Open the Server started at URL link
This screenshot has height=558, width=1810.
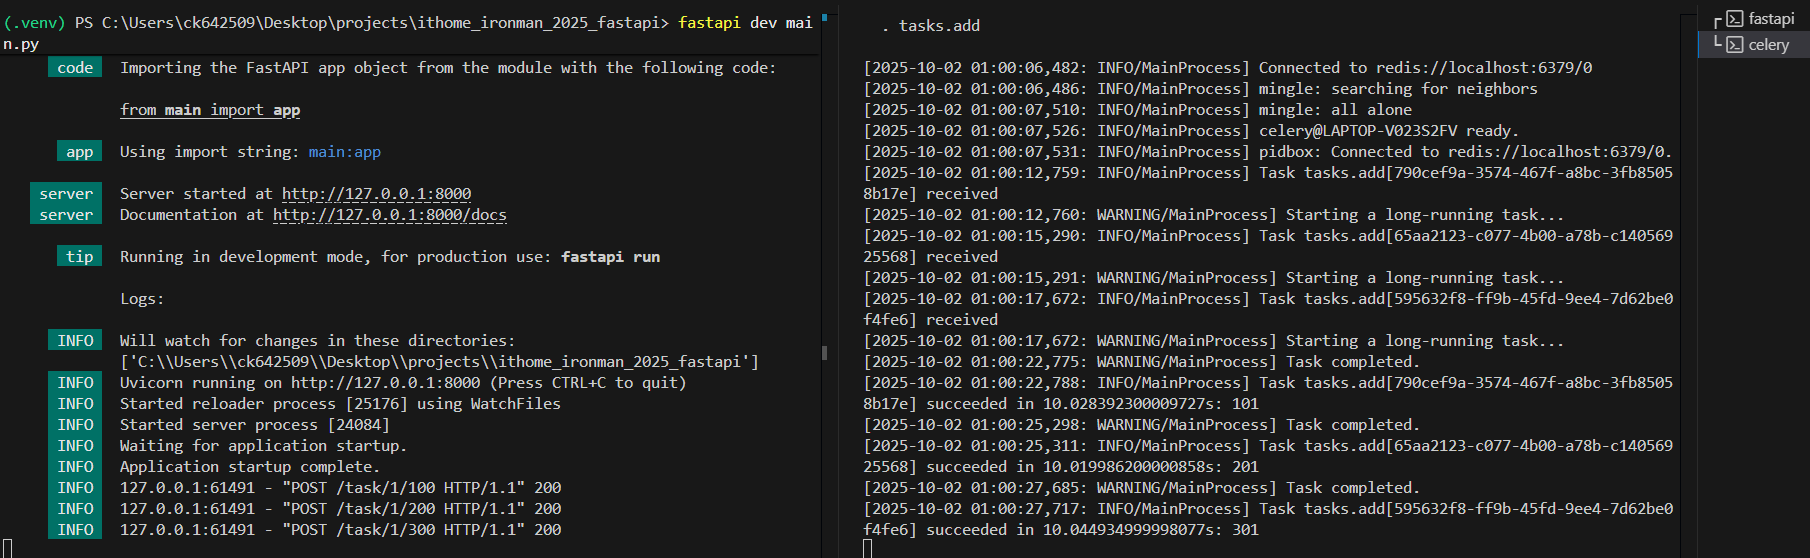tap(376, 194)
